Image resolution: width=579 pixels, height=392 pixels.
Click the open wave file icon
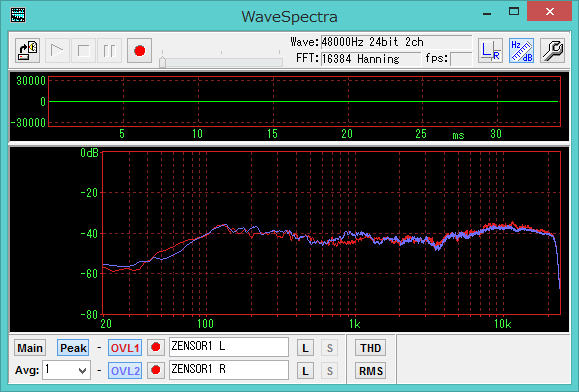click(x=28, y=51)
